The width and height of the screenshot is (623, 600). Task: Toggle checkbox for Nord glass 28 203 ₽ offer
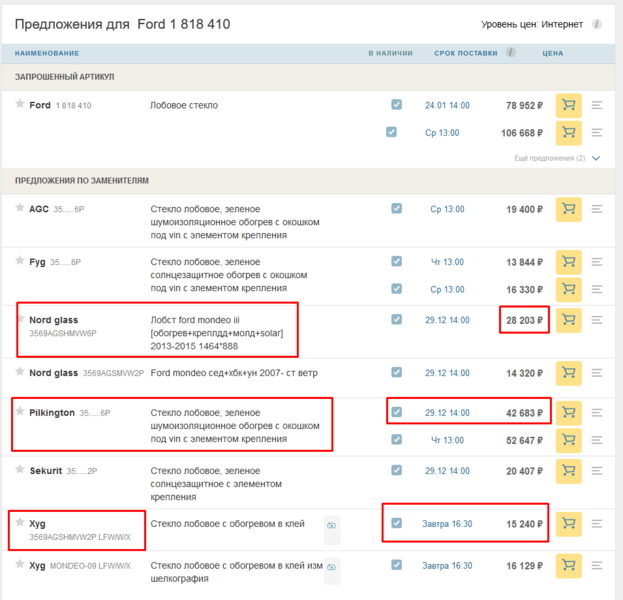point(397,319)
